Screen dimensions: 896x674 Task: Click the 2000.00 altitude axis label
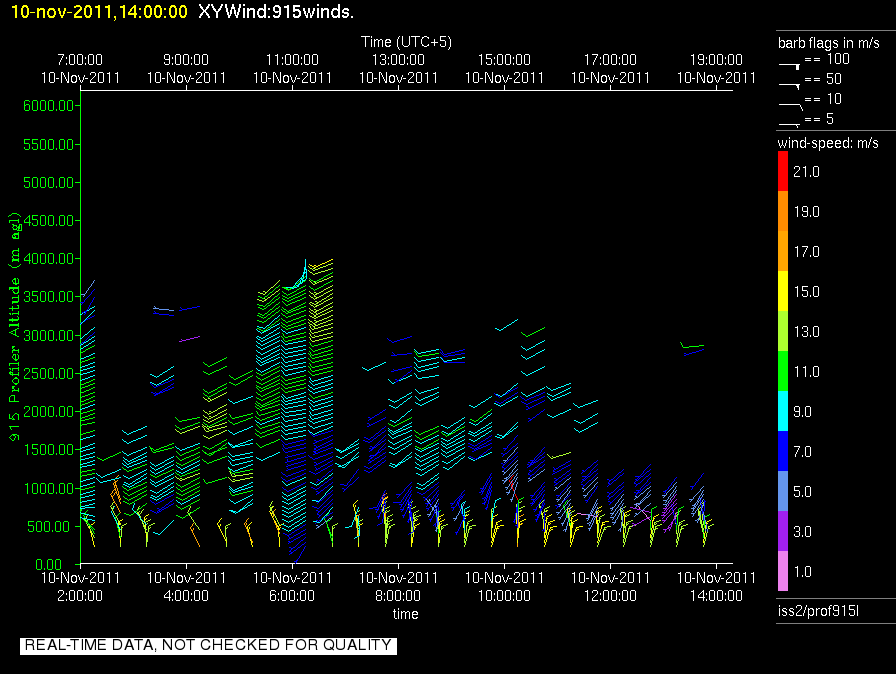pyautogui.click(x=49, y=411)
